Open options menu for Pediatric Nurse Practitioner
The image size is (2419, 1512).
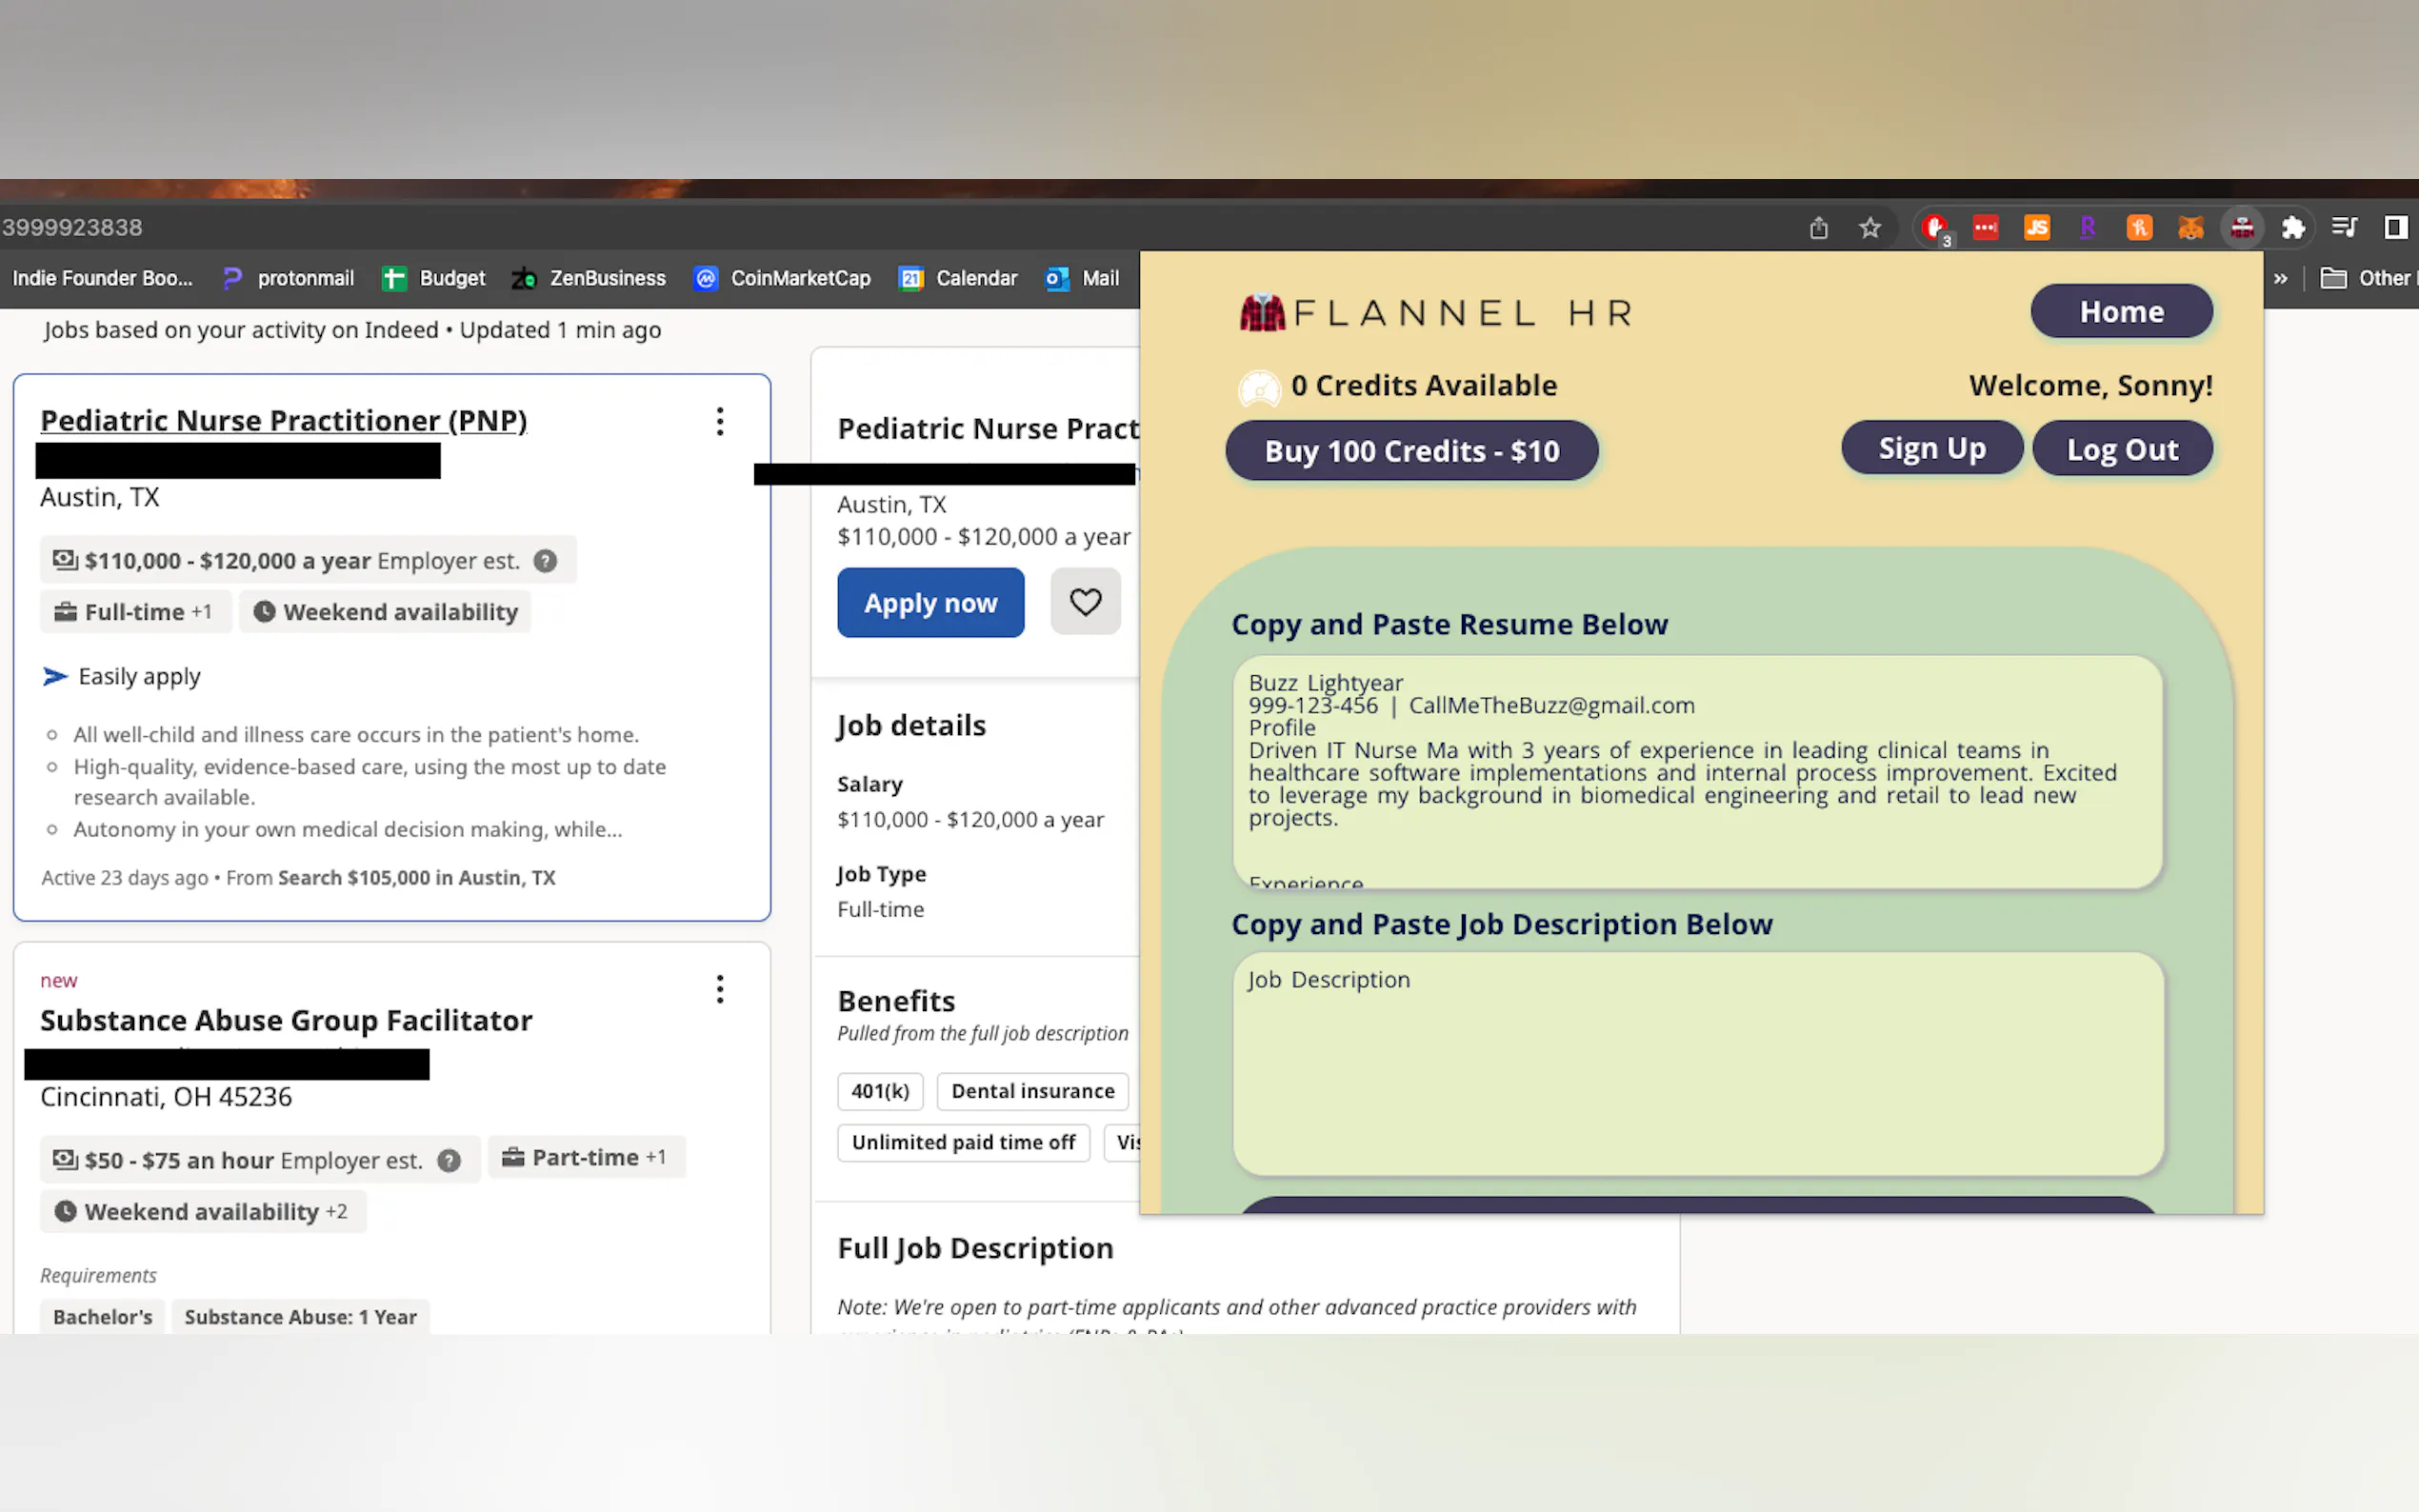(719, 421)
